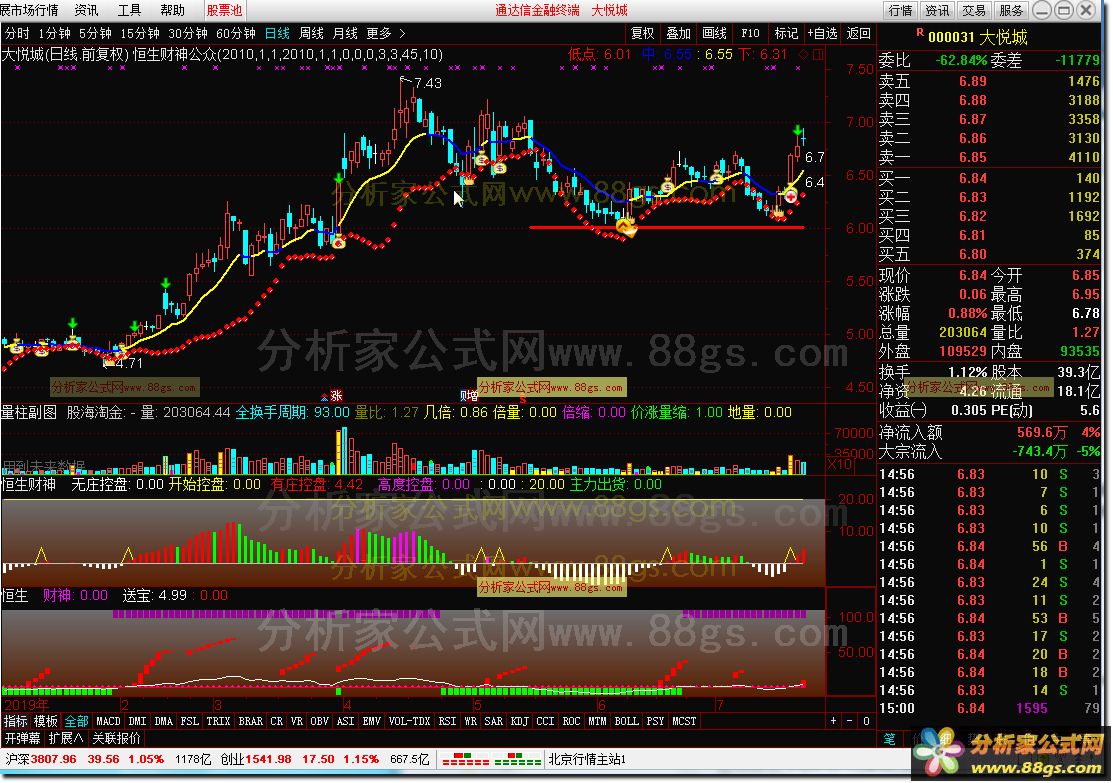
Task: Click the 北京行情主站1 server status
Action: (x=587, y=760)
